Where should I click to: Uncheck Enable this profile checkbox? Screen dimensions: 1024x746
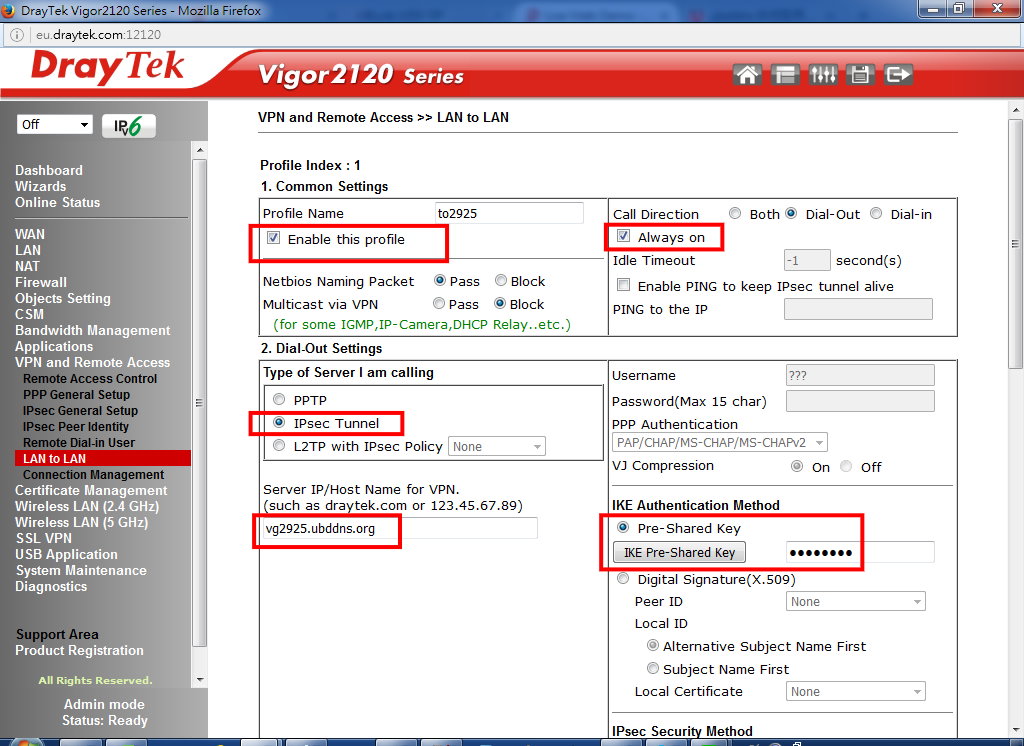[273, 239]
